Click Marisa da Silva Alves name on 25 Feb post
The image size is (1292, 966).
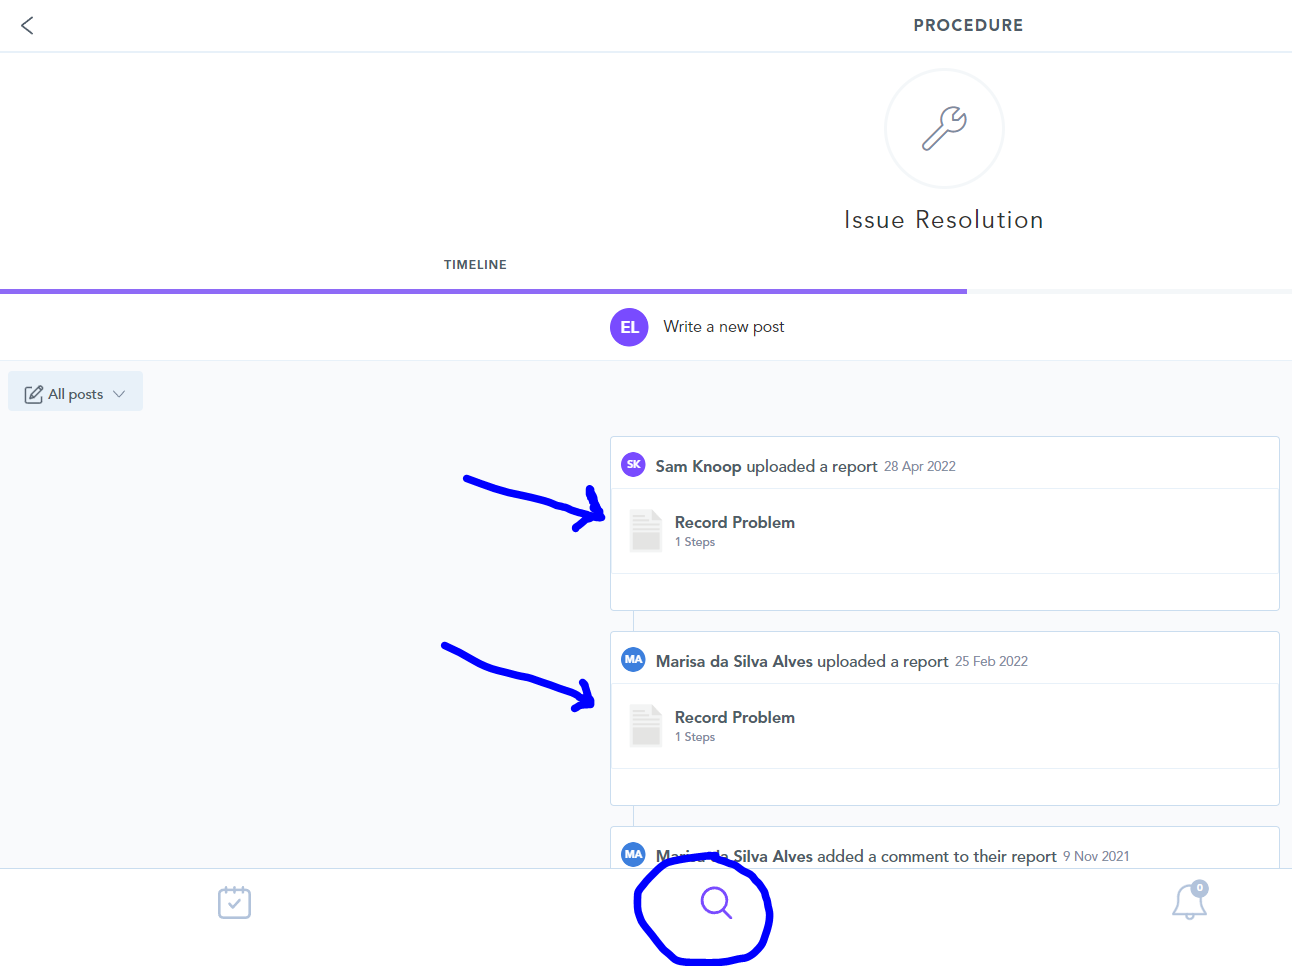tap(734, 661)
